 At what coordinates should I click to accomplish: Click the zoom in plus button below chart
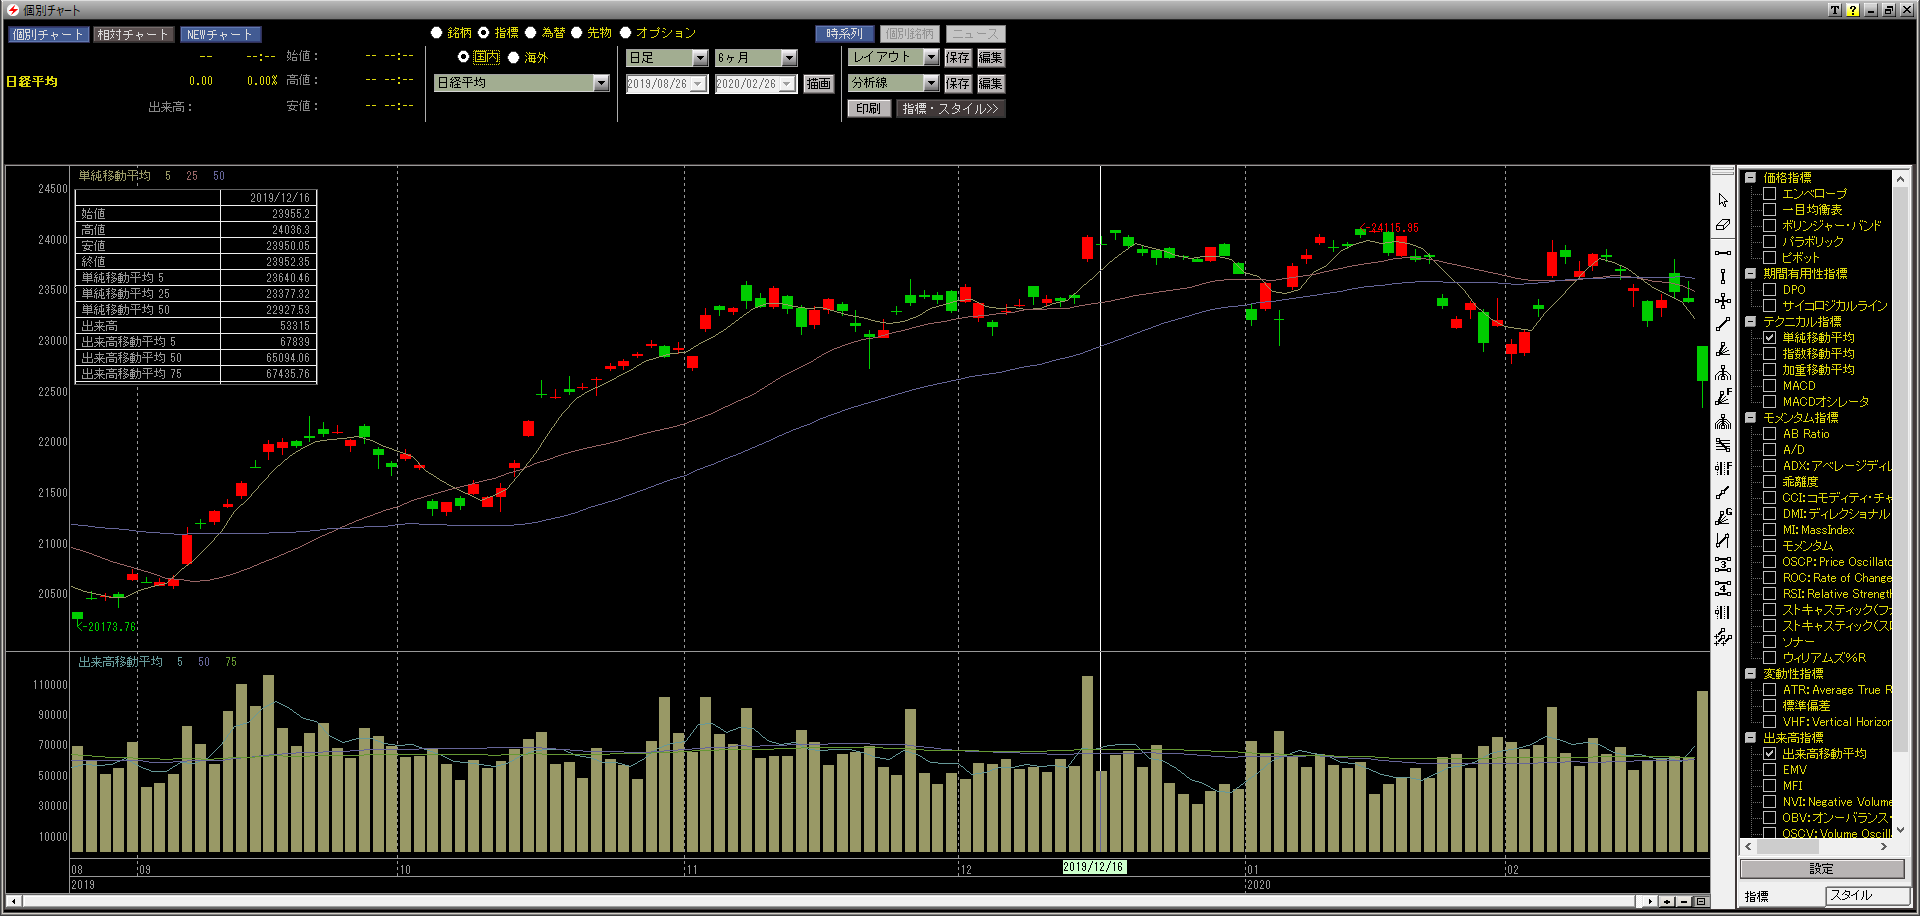1667,901
